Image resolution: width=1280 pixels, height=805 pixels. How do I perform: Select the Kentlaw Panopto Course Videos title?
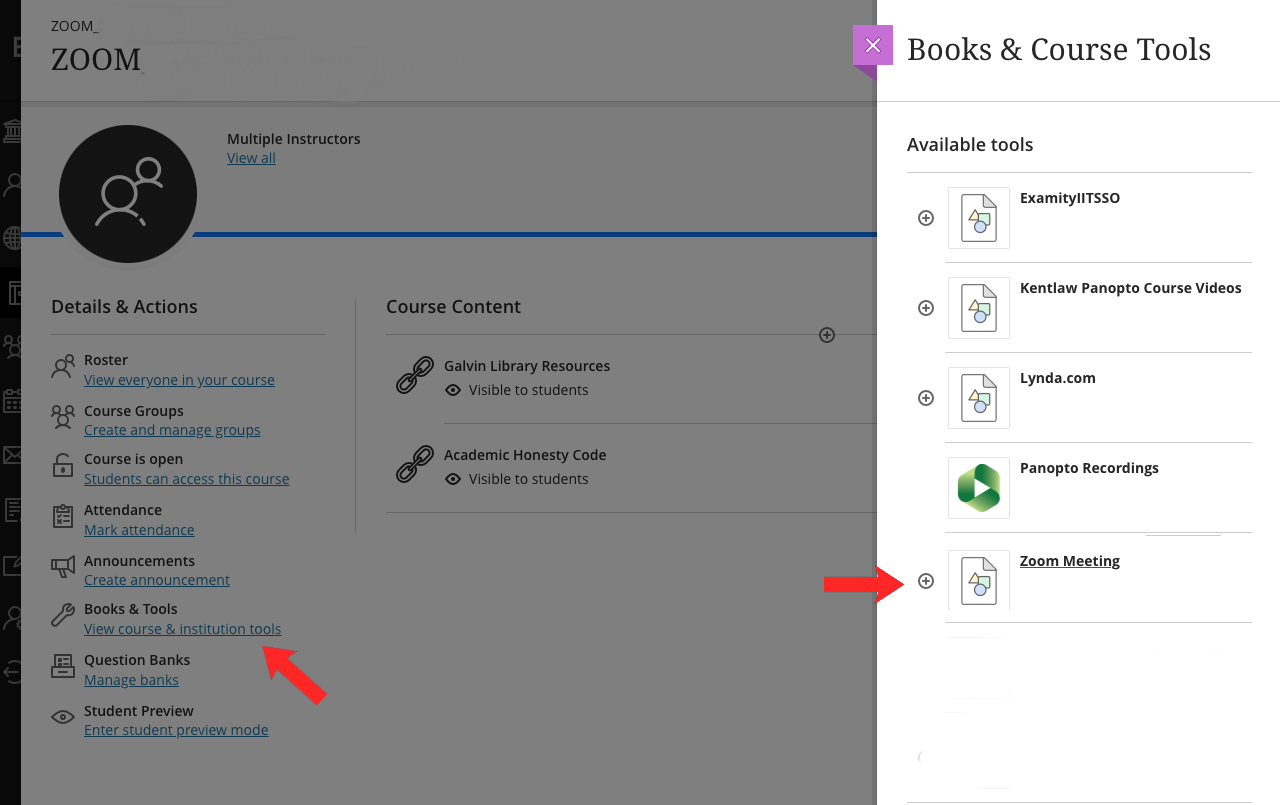coord(1130,288)
